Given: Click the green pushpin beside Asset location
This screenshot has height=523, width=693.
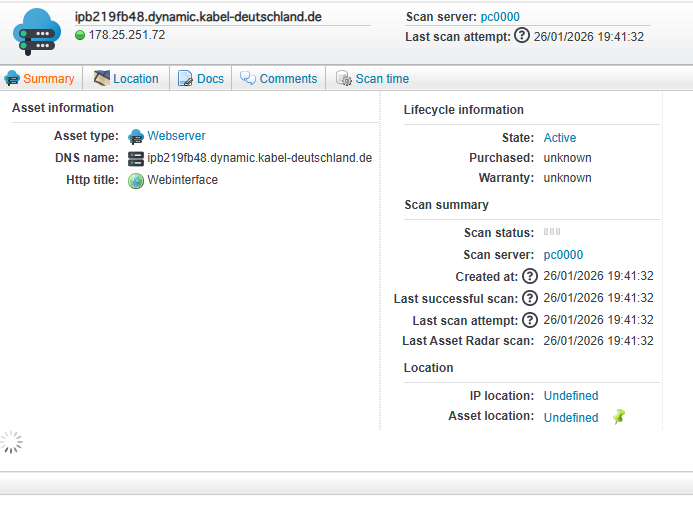Looking at the screenshot, I should [x=619, y=416].
